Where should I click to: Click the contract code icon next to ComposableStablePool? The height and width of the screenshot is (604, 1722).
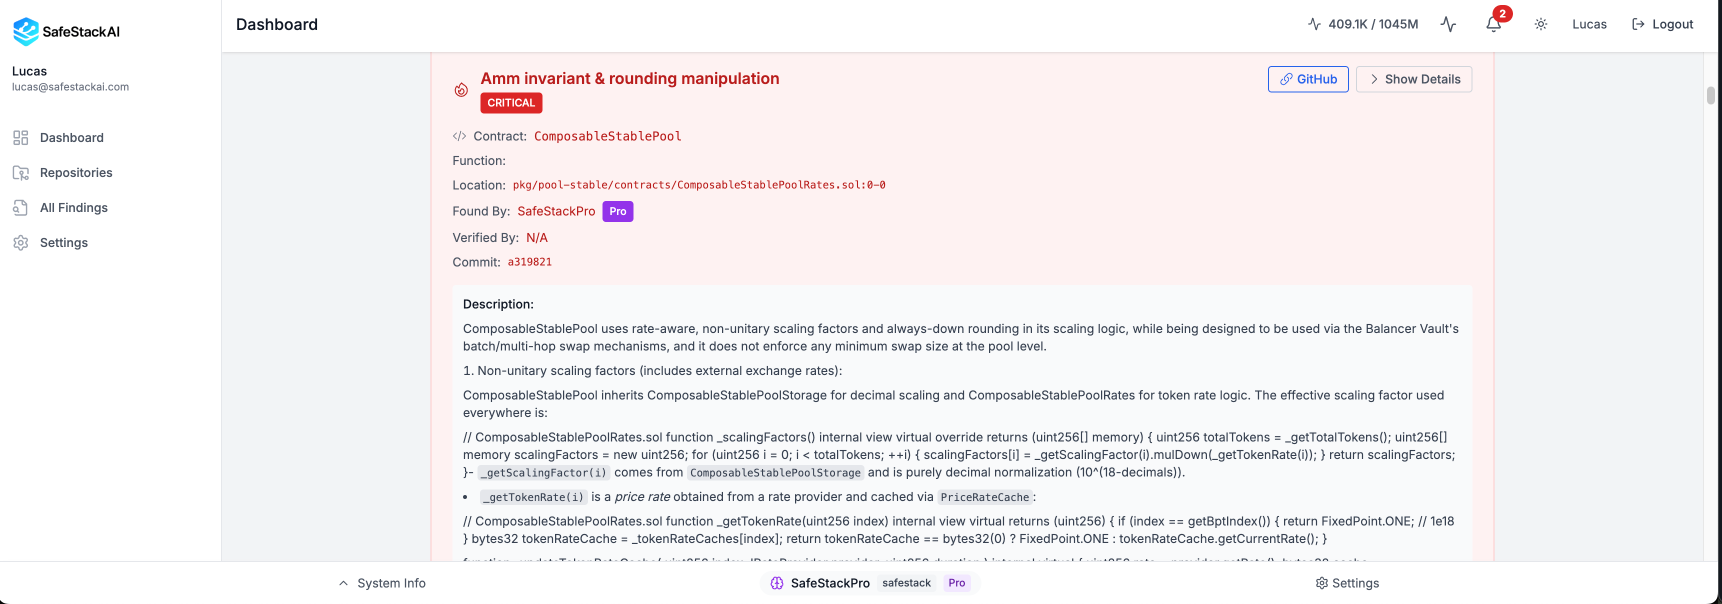(460, 136)
